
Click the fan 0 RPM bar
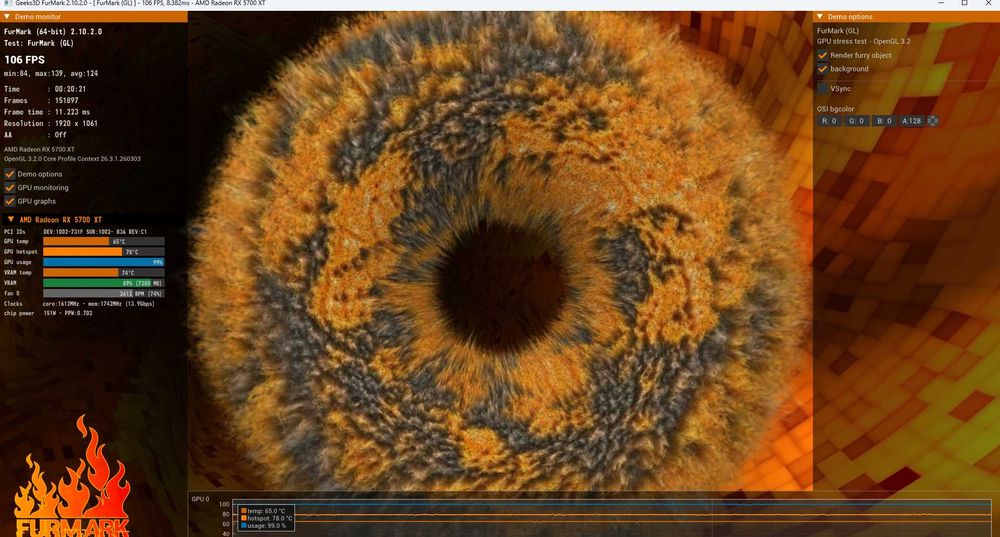[103, 293]
